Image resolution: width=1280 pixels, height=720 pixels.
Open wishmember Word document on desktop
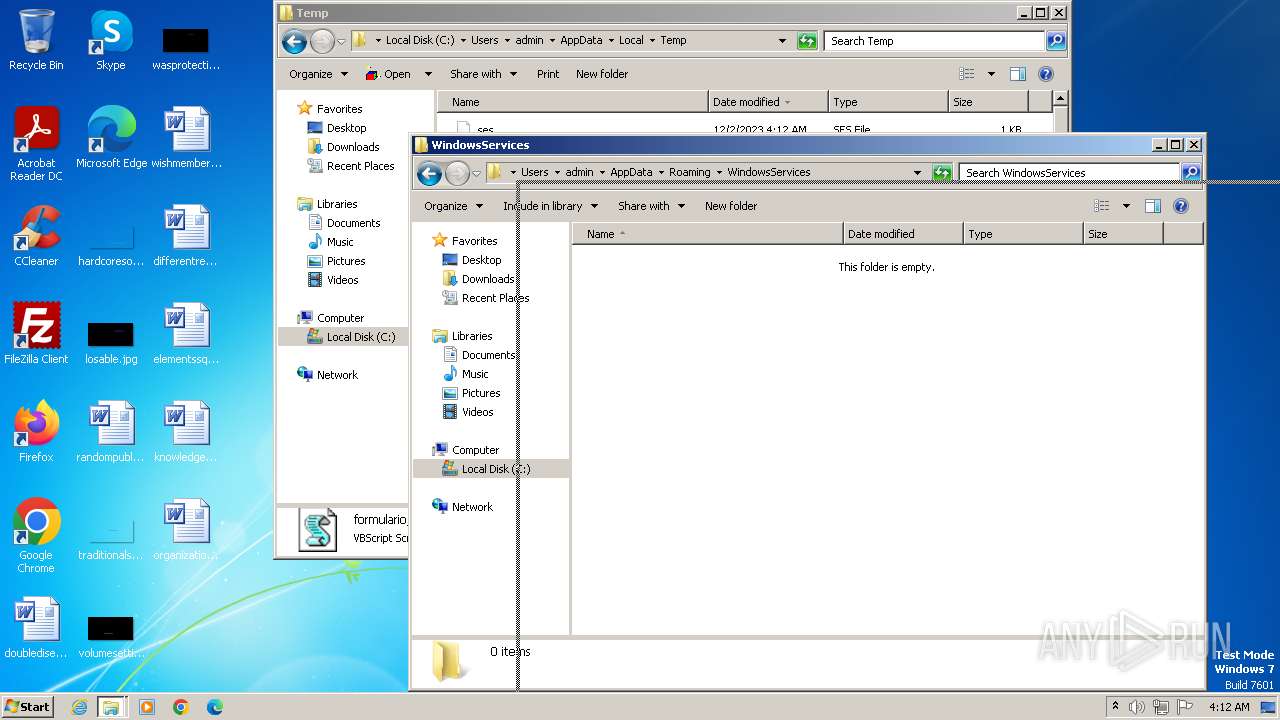(186, 138)
